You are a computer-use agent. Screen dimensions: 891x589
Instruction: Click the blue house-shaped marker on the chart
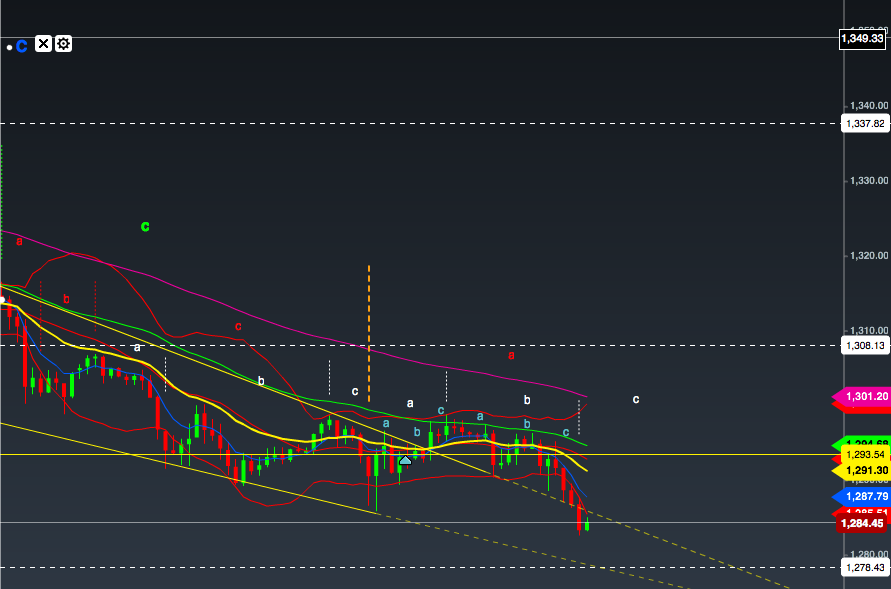click(x=405, y=460)
